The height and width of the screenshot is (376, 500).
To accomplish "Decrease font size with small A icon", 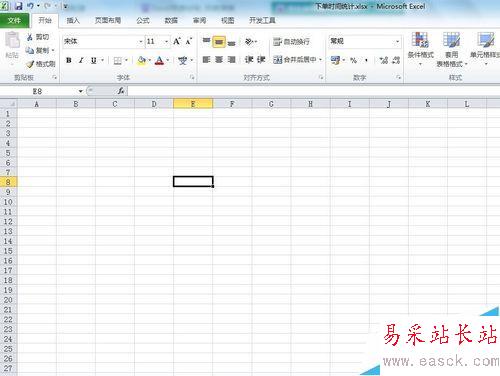I will tap(189, 41).
